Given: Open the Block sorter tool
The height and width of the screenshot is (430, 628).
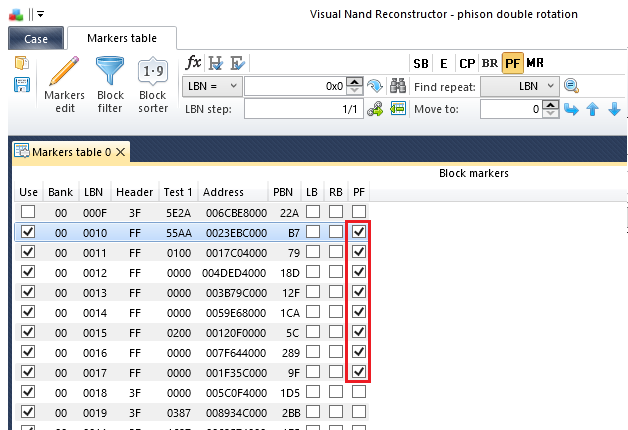Looking at the screenshot, I should pyautogui.click(x=153, y=85).
